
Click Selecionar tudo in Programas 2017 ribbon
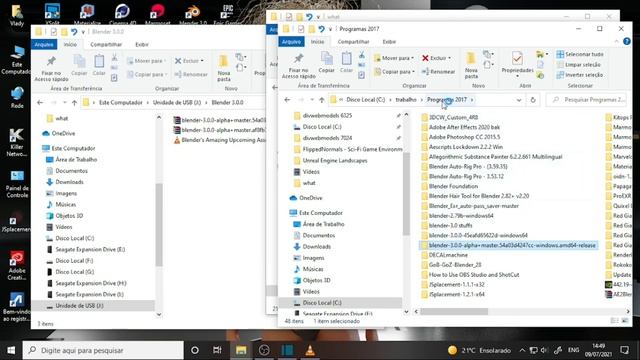coord(580,54)
